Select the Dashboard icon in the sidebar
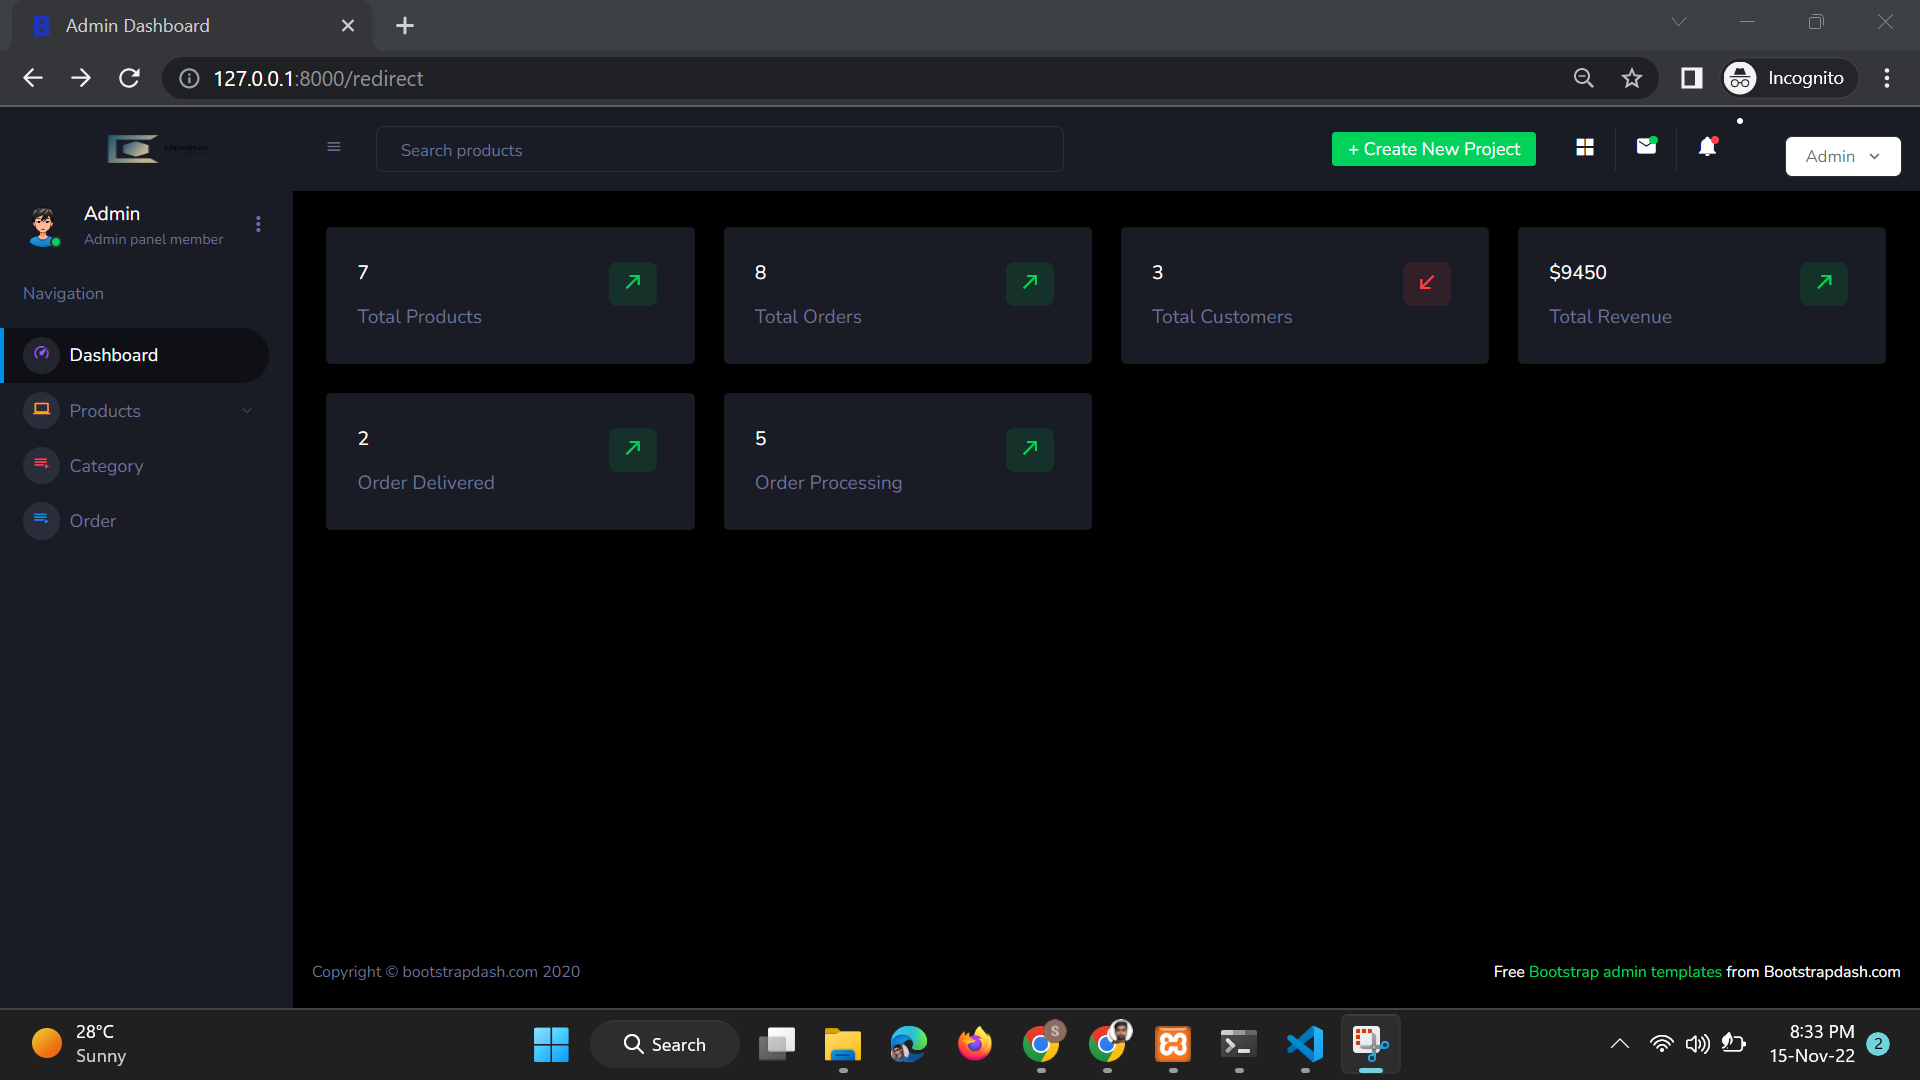The height and width of the screenshot is (1080, 1920). point(41,354)
